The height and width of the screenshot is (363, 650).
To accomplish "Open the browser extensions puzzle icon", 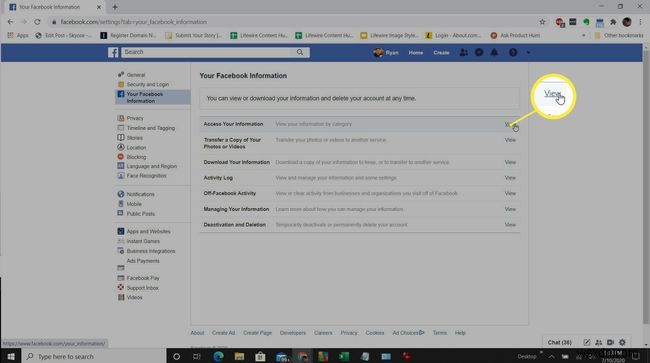I will [613, 22].
